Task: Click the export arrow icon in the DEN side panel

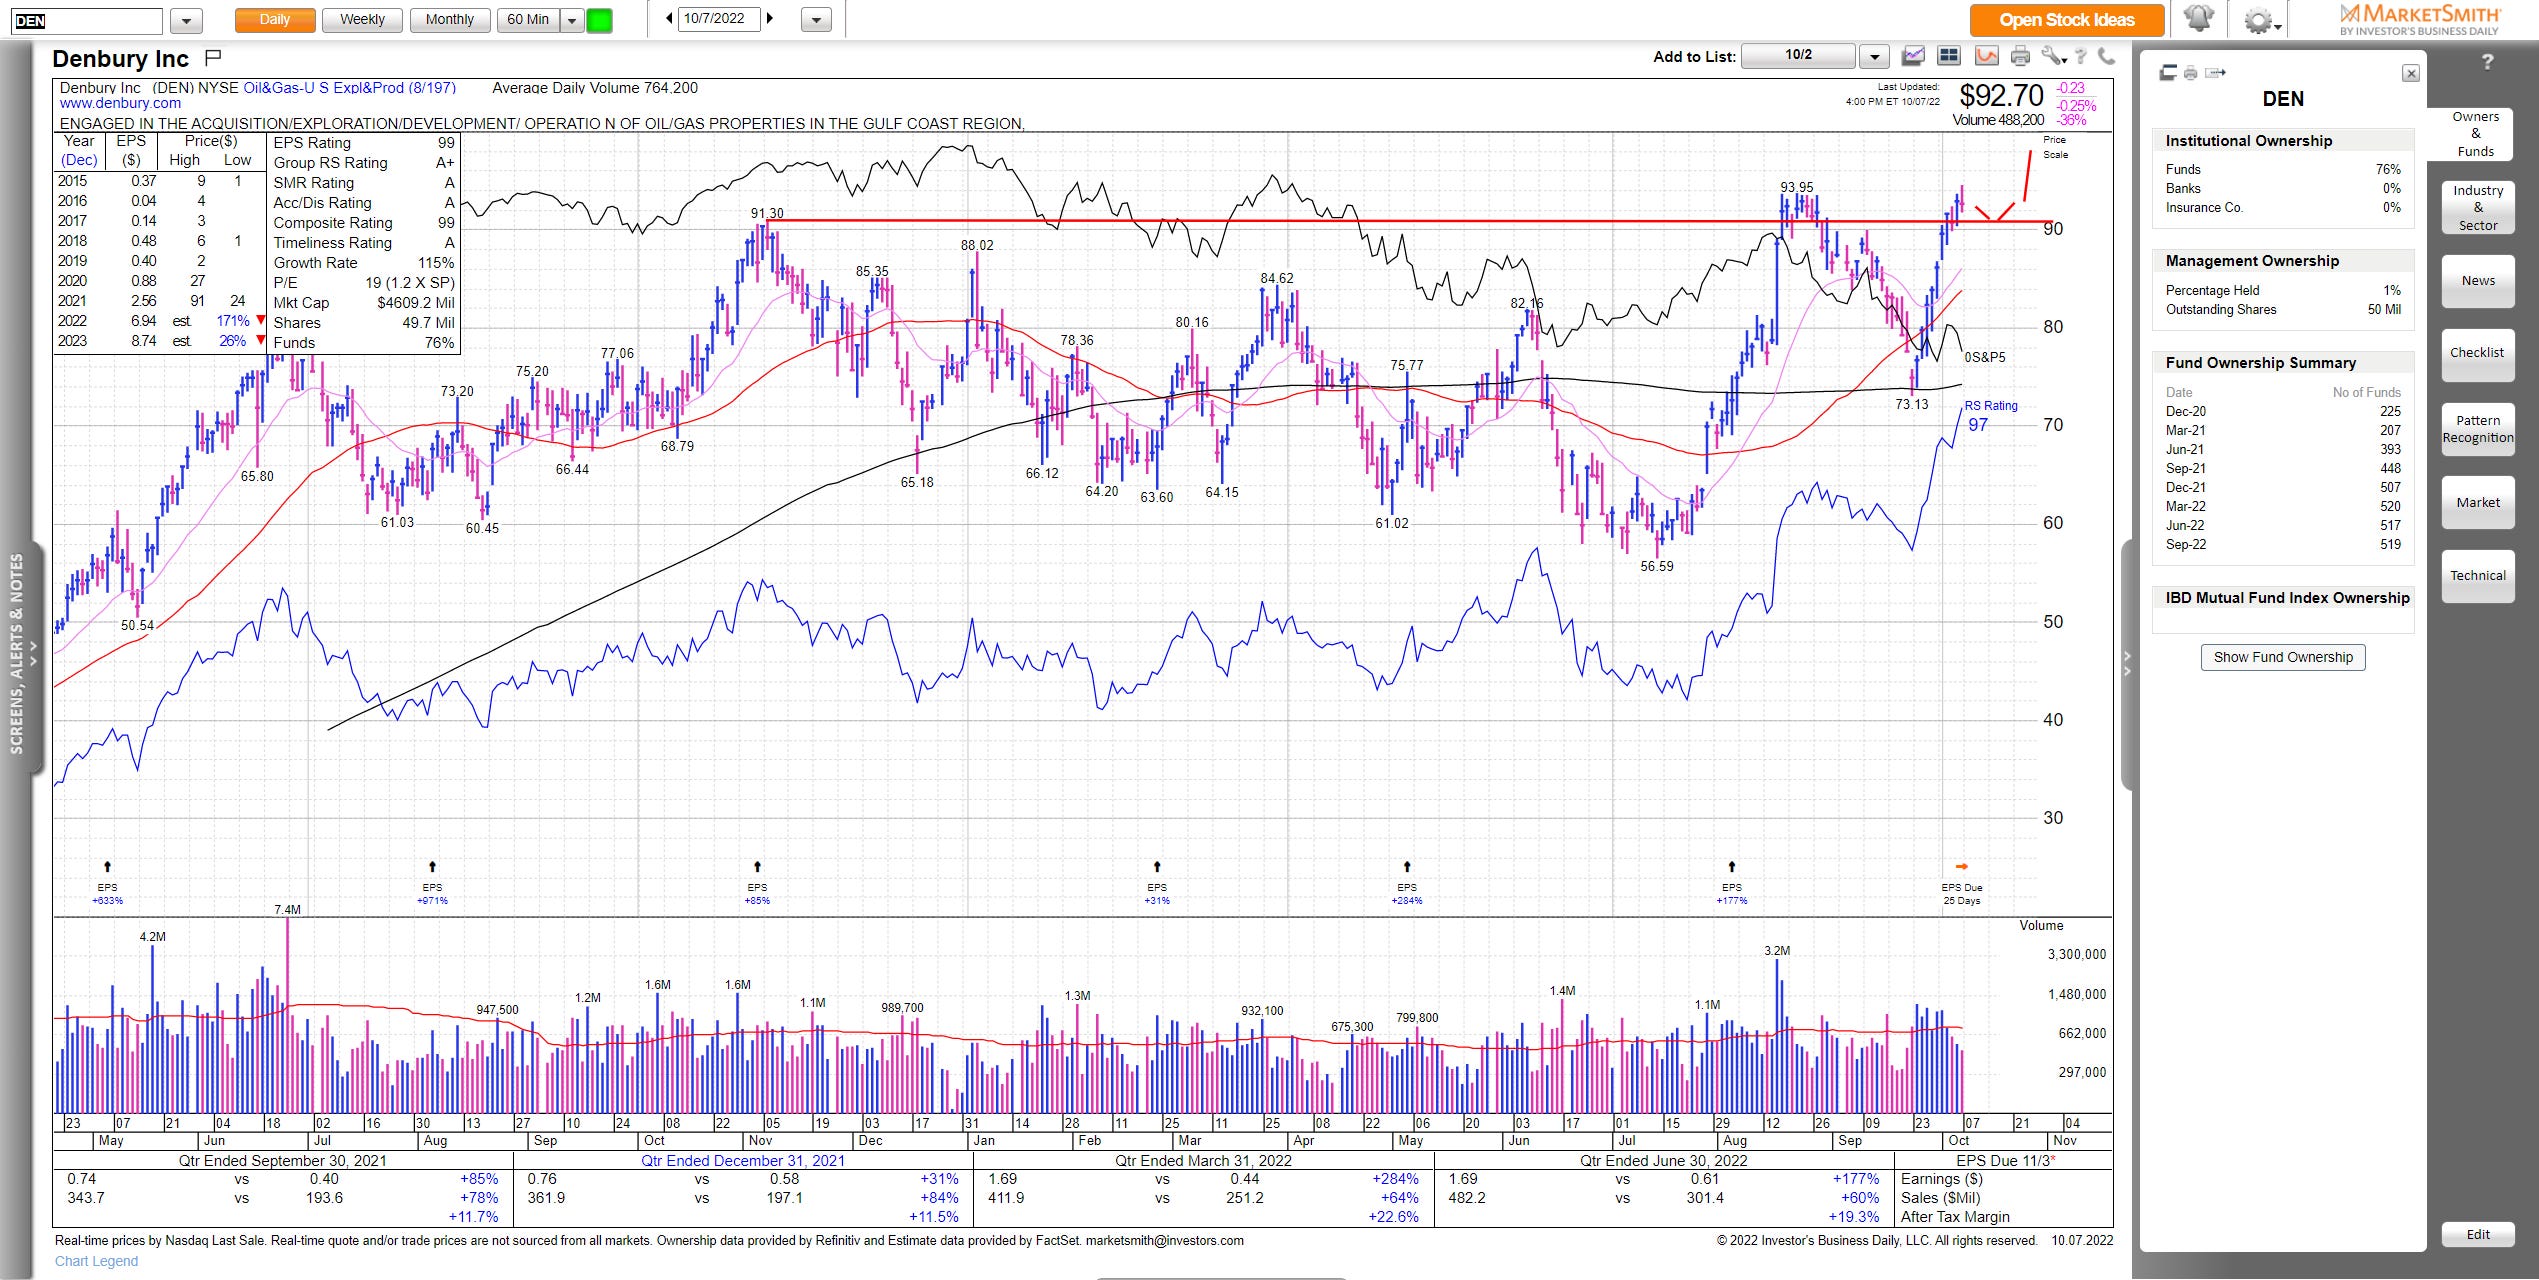Action: coord(2215,72)
